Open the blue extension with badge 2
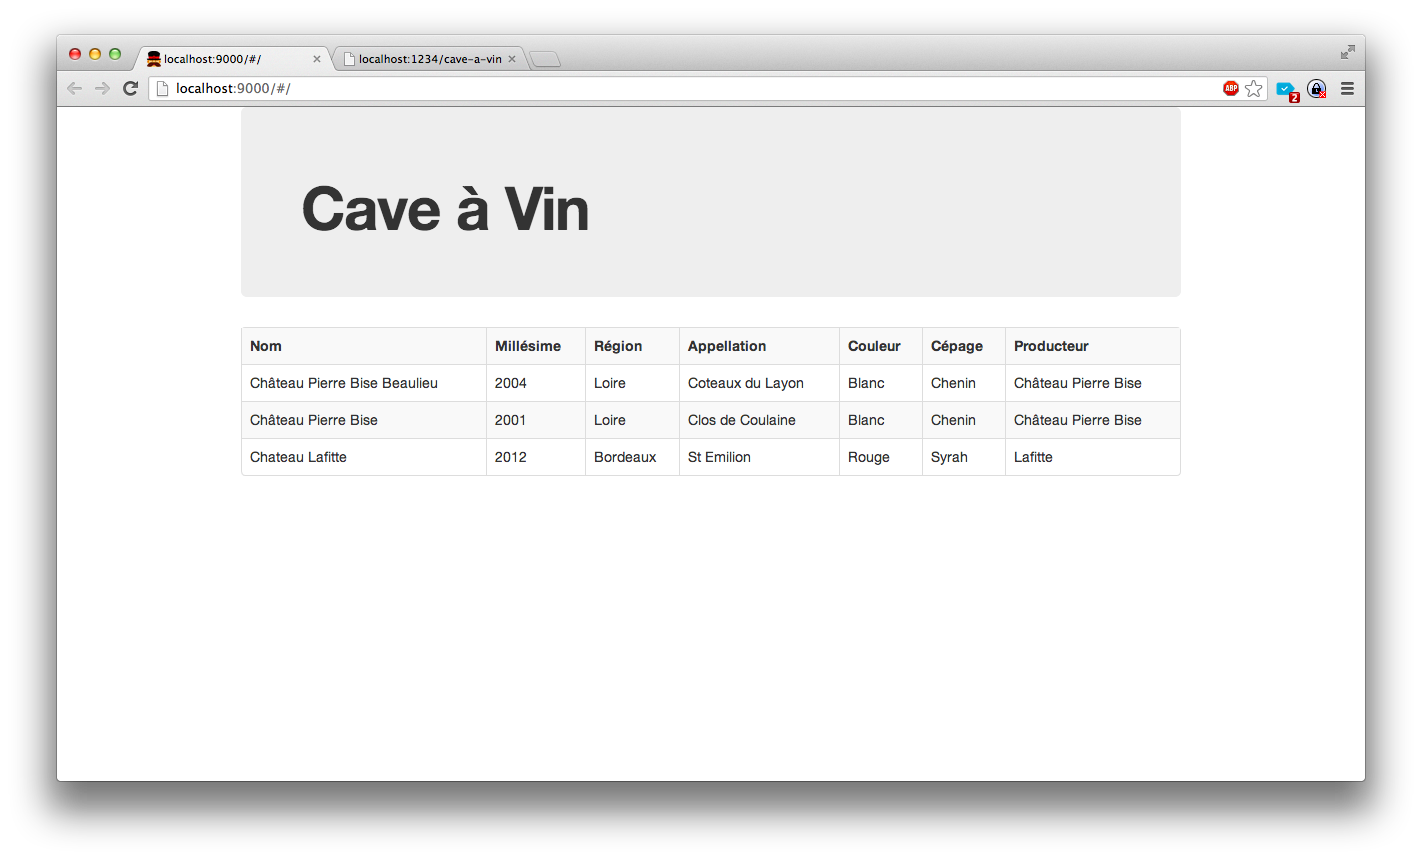 tap(1287, 90)
